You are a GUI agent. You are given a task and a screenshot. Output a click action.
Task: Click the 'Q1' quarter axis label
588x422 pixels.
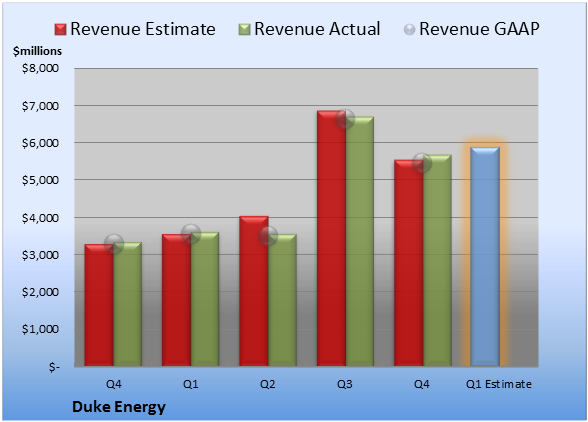[190, 384]
